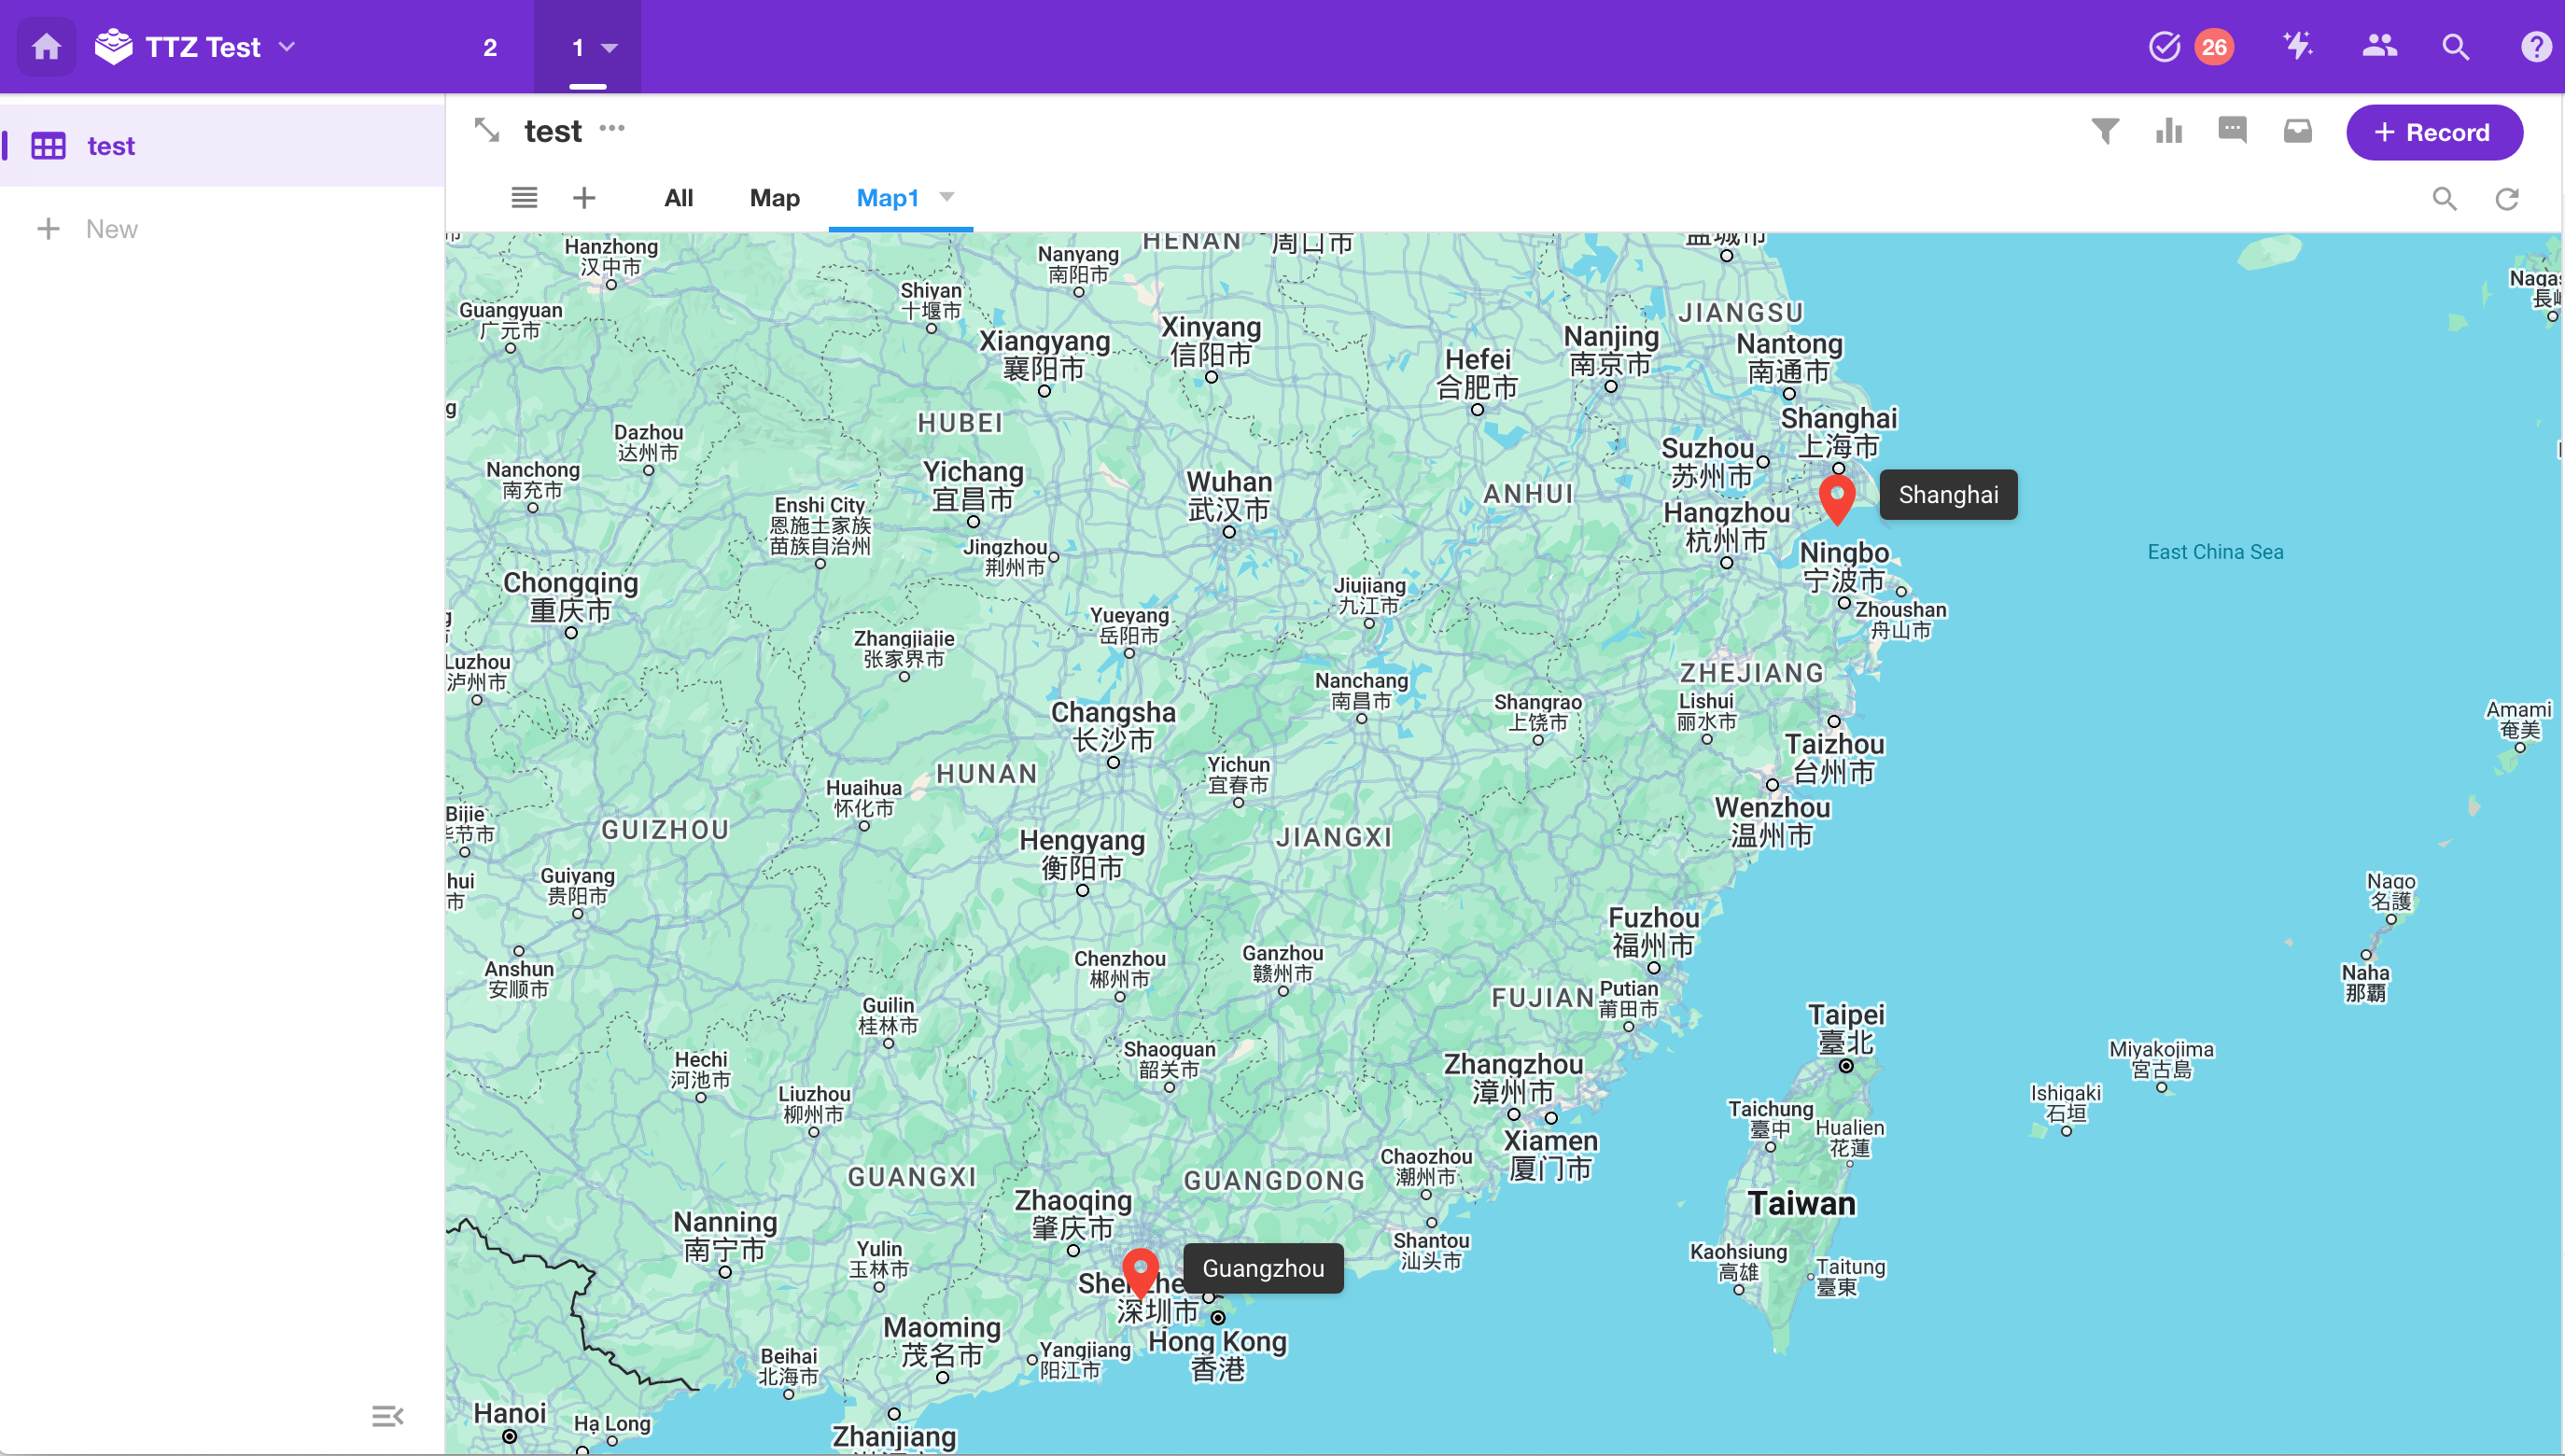Open the tab 1 dropdown arrow
The width and height of the screenshot is (2565, 1456).
(610, 48)
